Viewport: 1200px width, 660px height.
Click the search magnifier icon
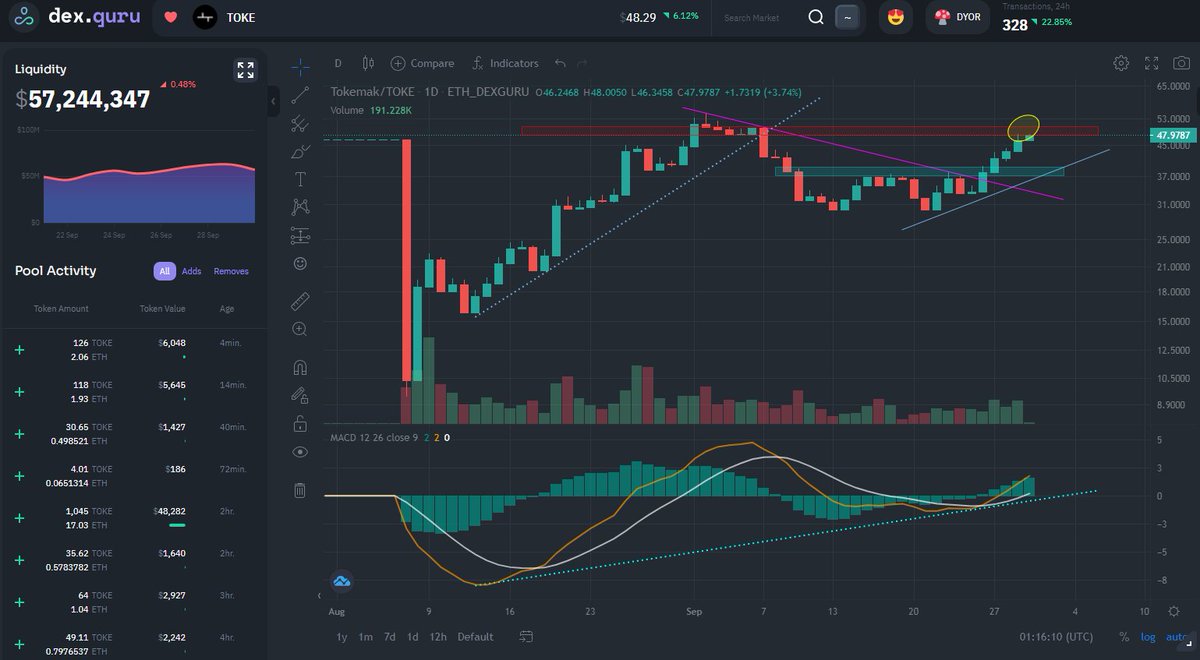(816, 17)
